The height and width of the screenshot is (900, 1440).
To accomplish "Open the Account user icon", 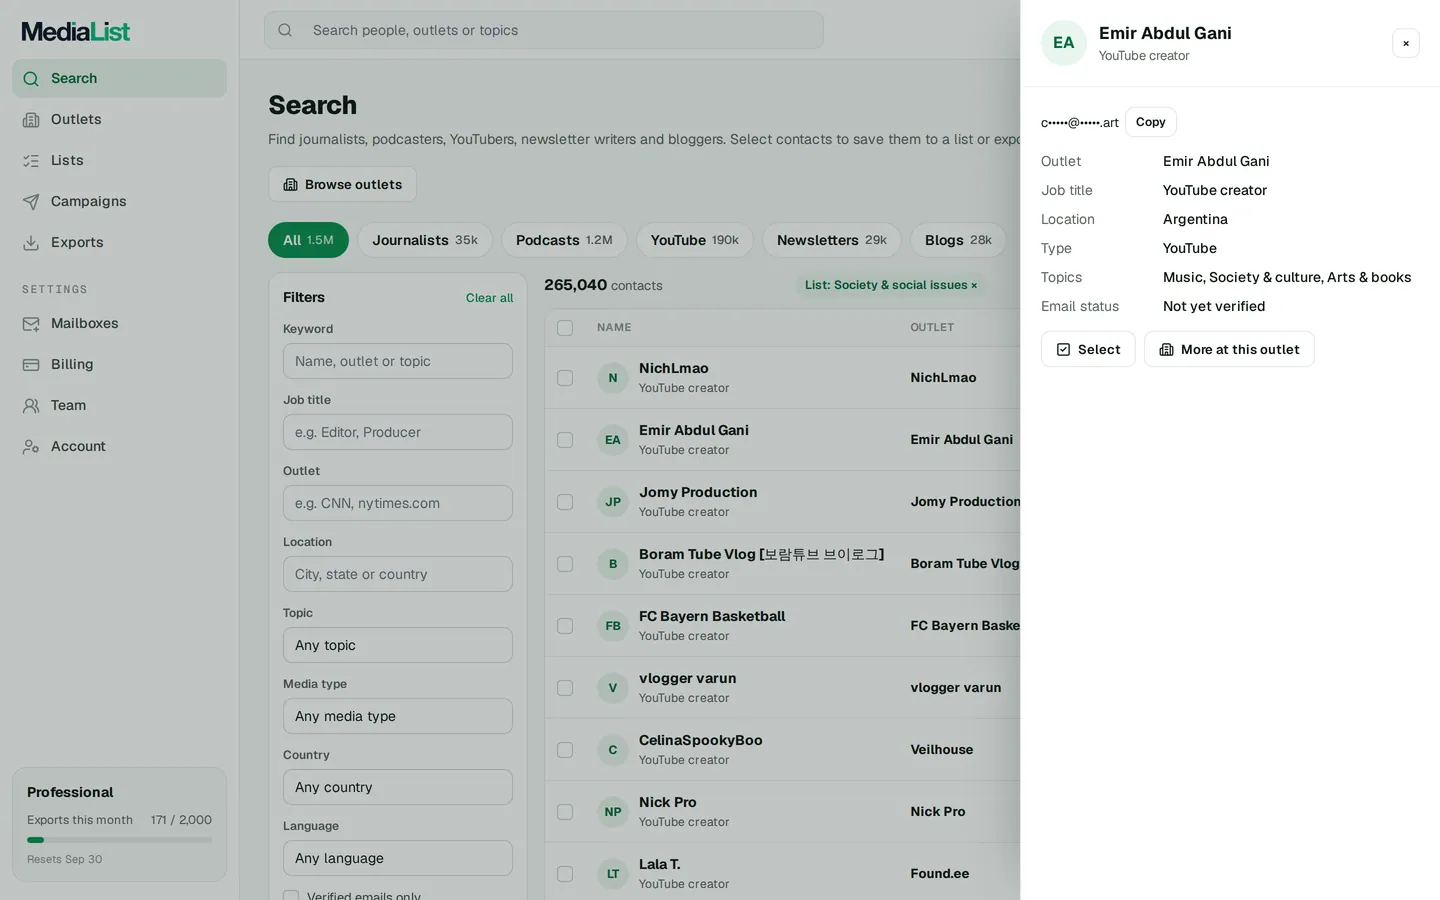I will (x=31, y=446).
